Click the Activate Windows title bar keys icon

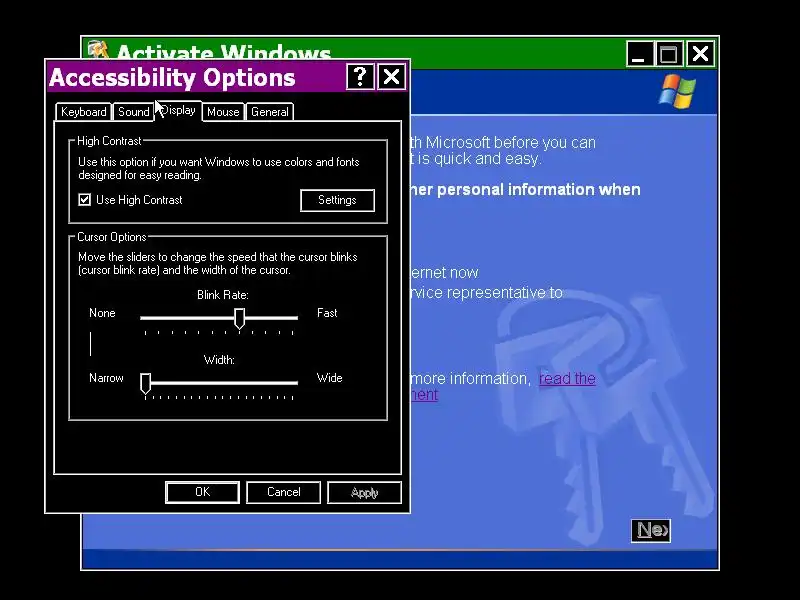(98, 49)
